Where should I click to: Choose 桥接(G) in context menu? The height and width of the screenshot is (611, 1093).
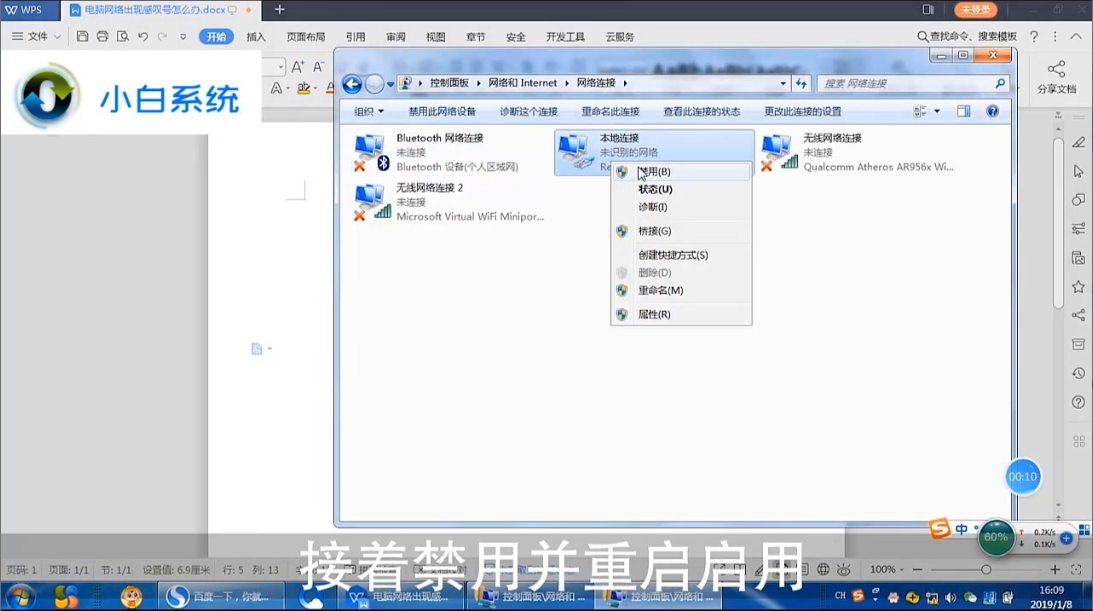[x=681, y=231]
